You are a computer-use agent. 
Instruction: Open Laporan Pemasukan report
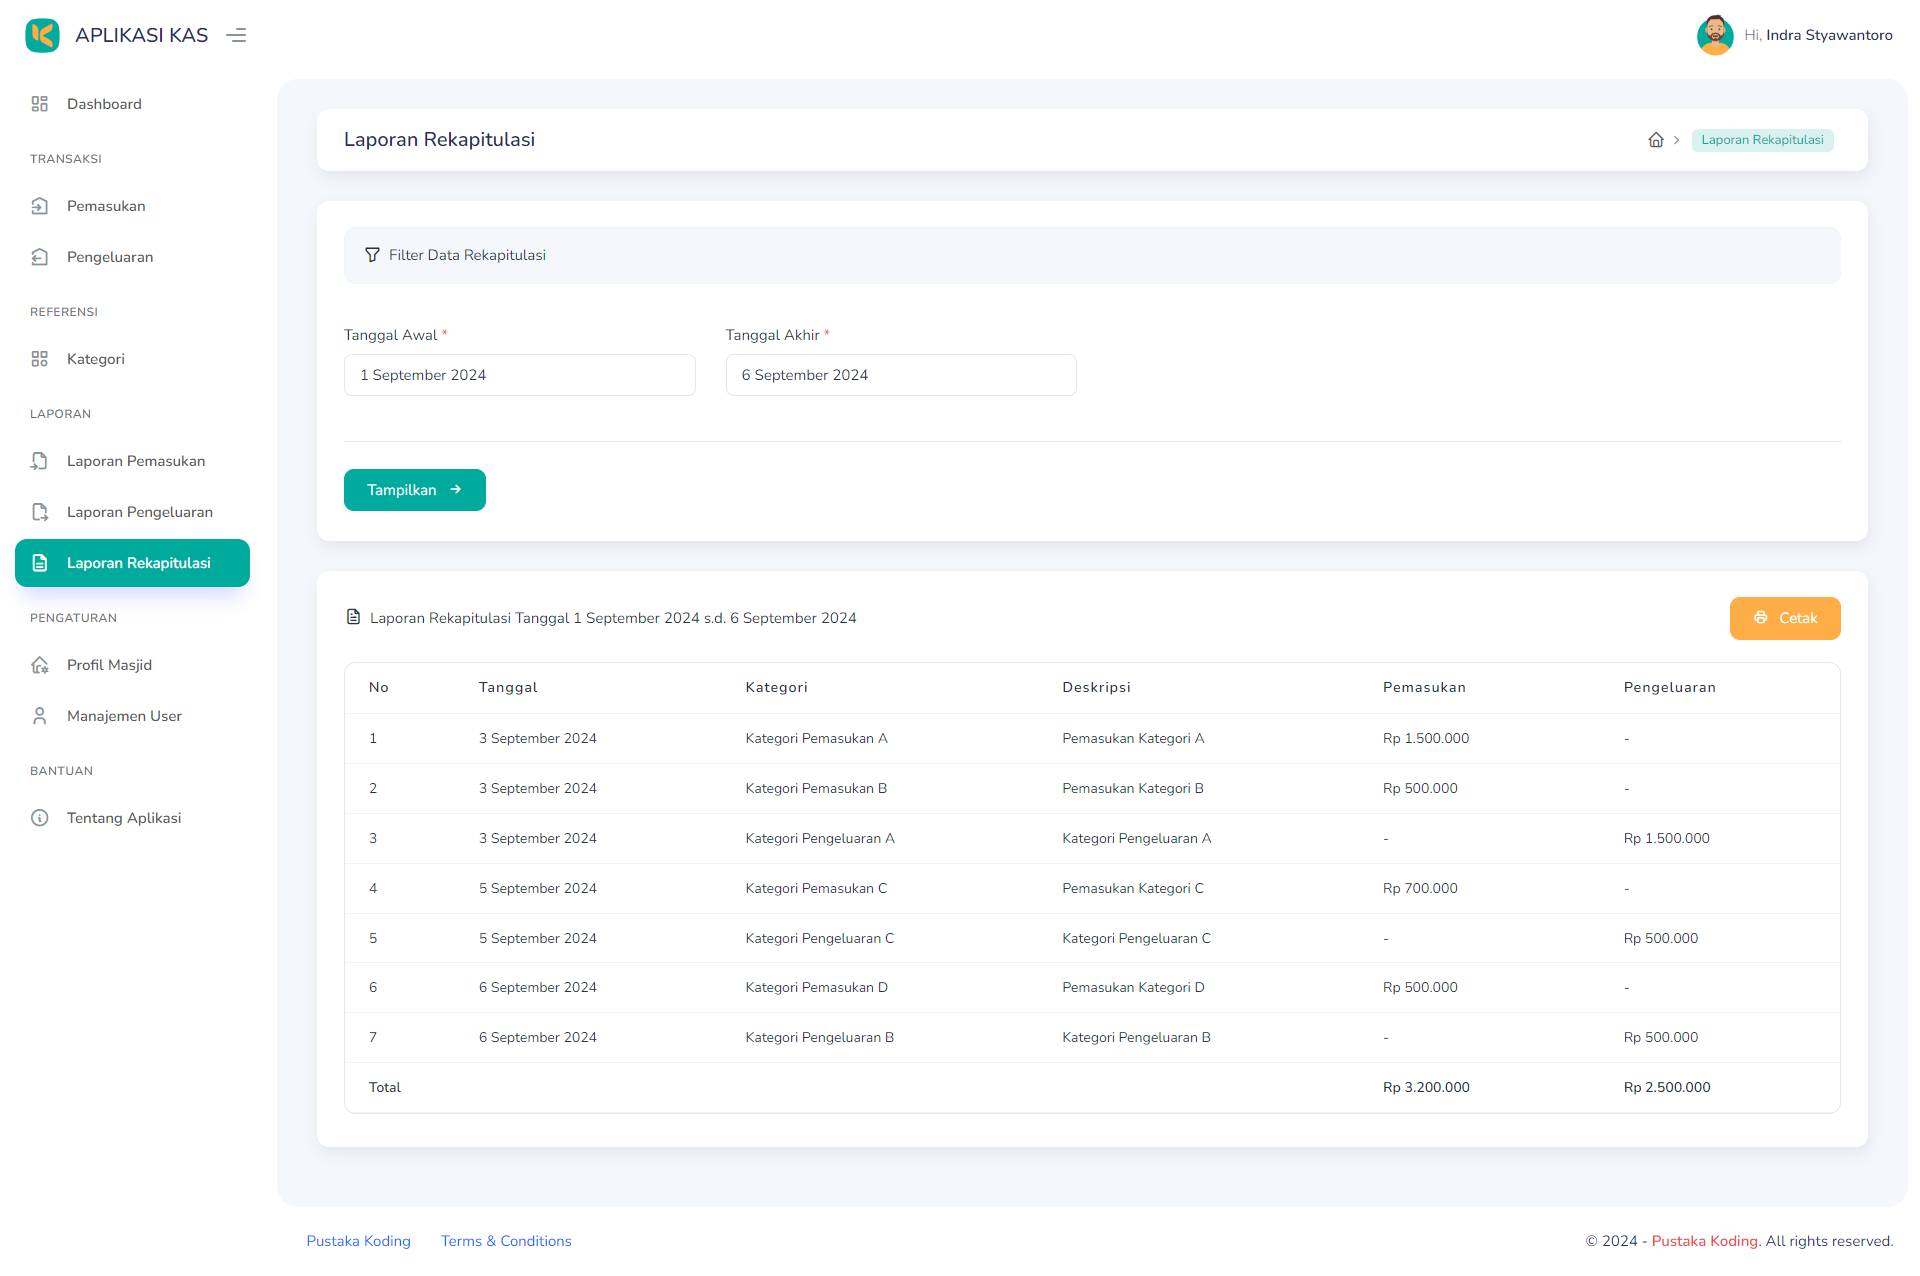135,461
